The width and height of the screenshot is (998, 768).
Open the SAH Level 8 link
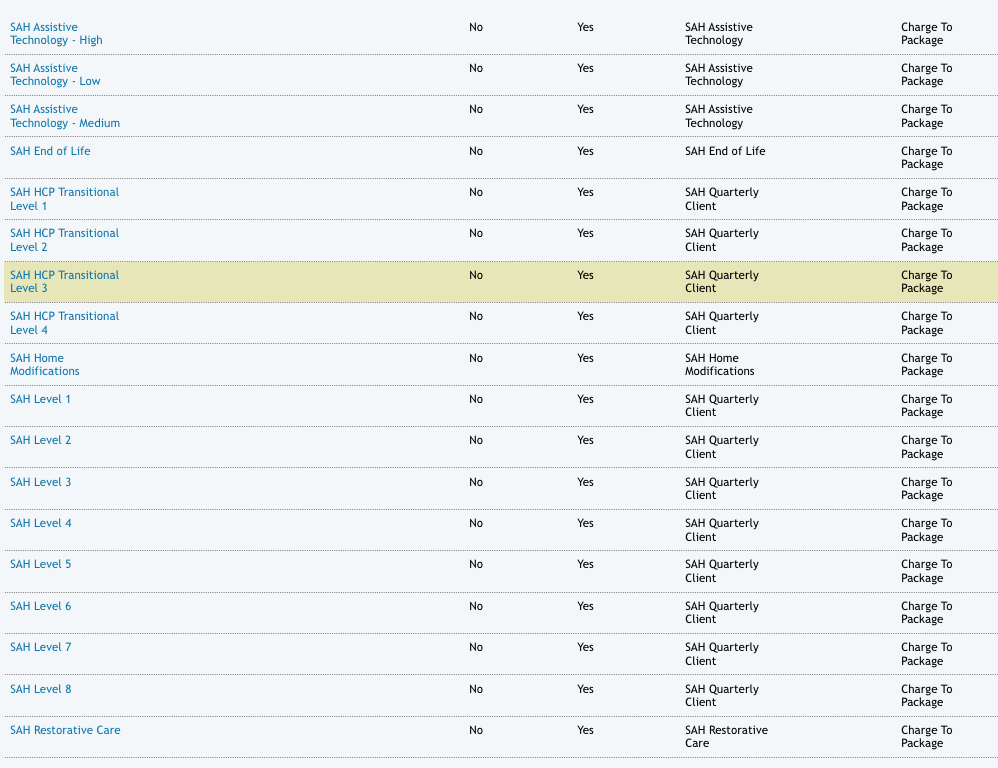coord(41,689)
